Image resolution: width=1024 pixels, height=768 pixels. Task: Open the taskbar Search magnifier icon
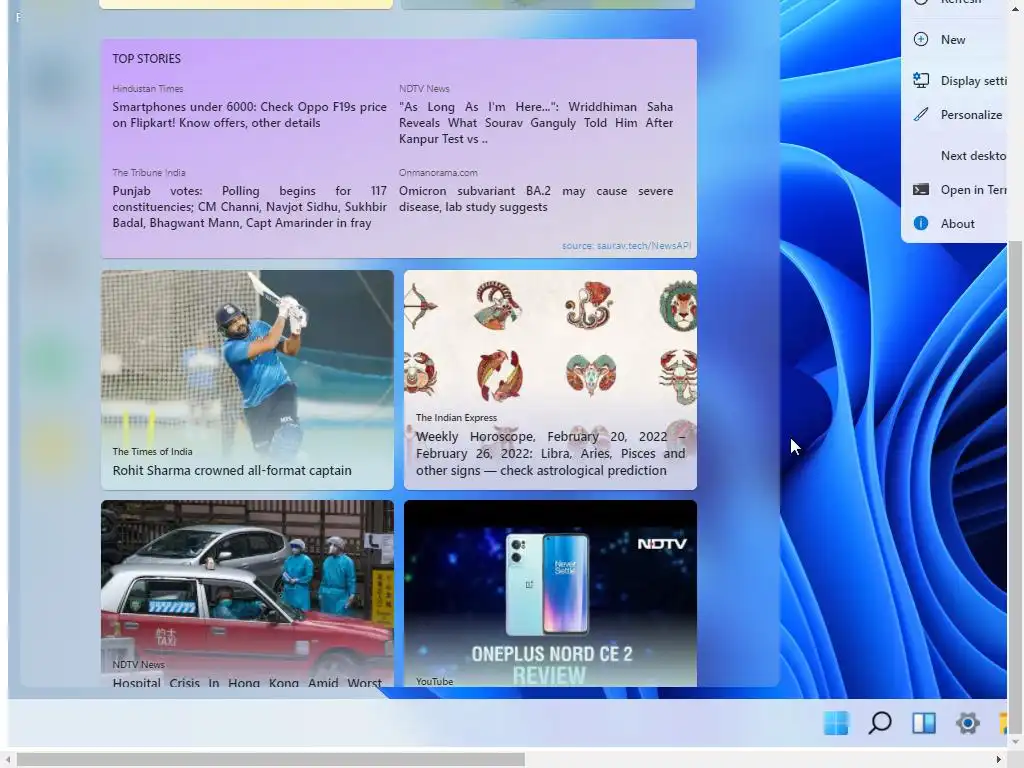pyautogui.click(x=880, y=722)
